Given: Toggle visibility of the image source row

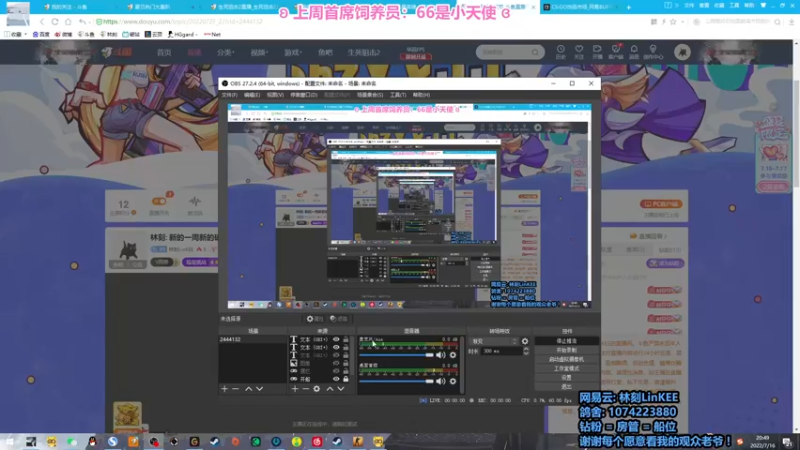Looking at the screenshot, I should tap(336, 363).
